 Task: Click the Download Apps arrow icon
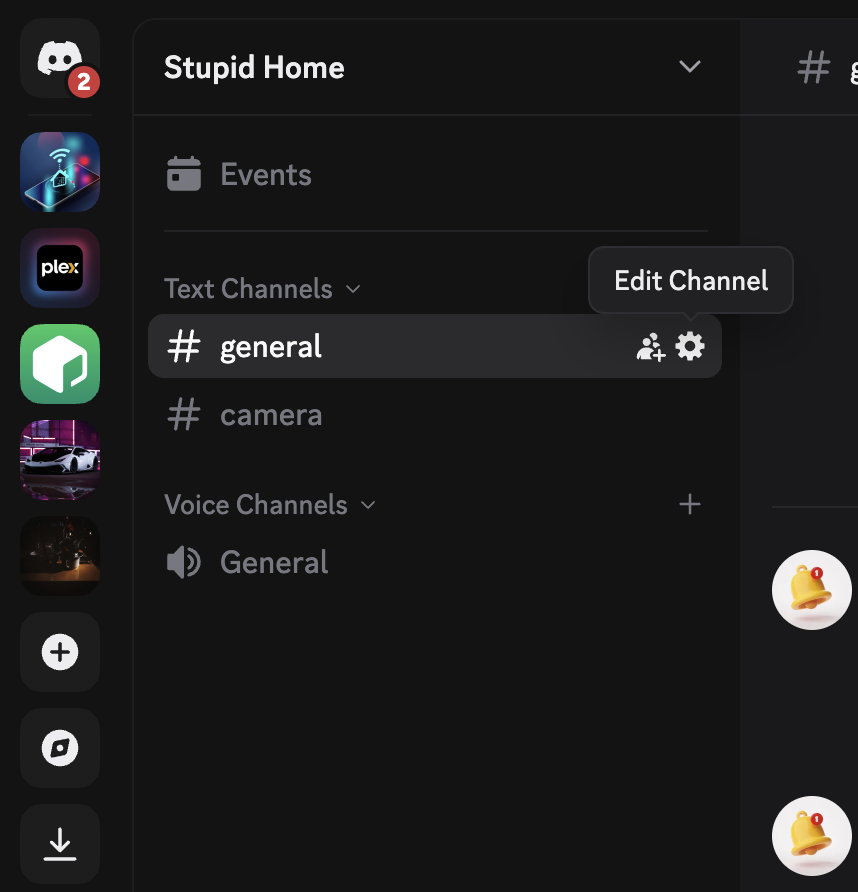60,844
